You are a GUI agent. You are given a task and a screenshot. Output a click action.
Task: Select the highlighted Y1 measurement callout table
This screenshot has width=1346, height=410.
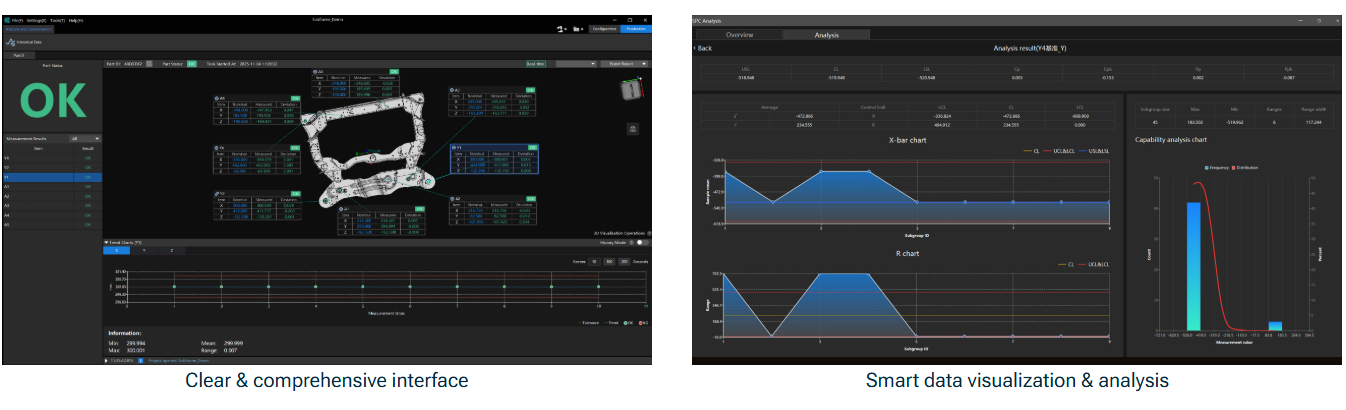pyautogui.click(x=494, y=158)
